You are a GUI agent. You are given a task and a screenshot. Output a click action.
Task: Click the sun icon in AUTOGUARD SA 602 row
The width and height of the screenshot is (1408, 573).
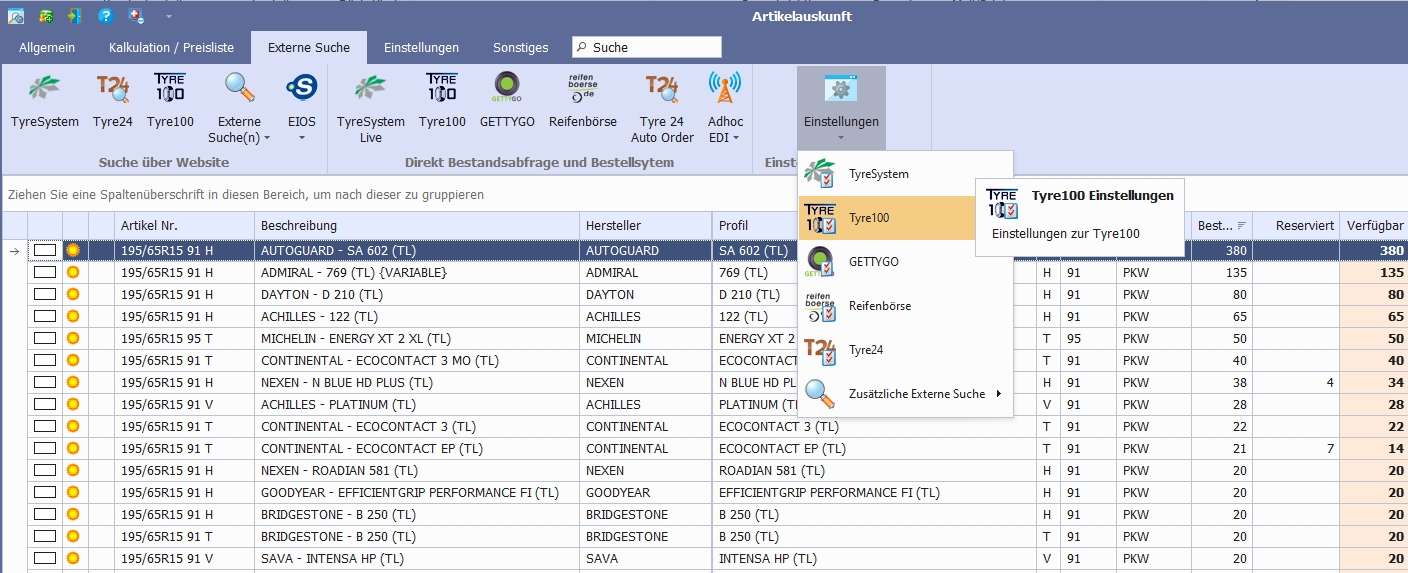[72, 250]
